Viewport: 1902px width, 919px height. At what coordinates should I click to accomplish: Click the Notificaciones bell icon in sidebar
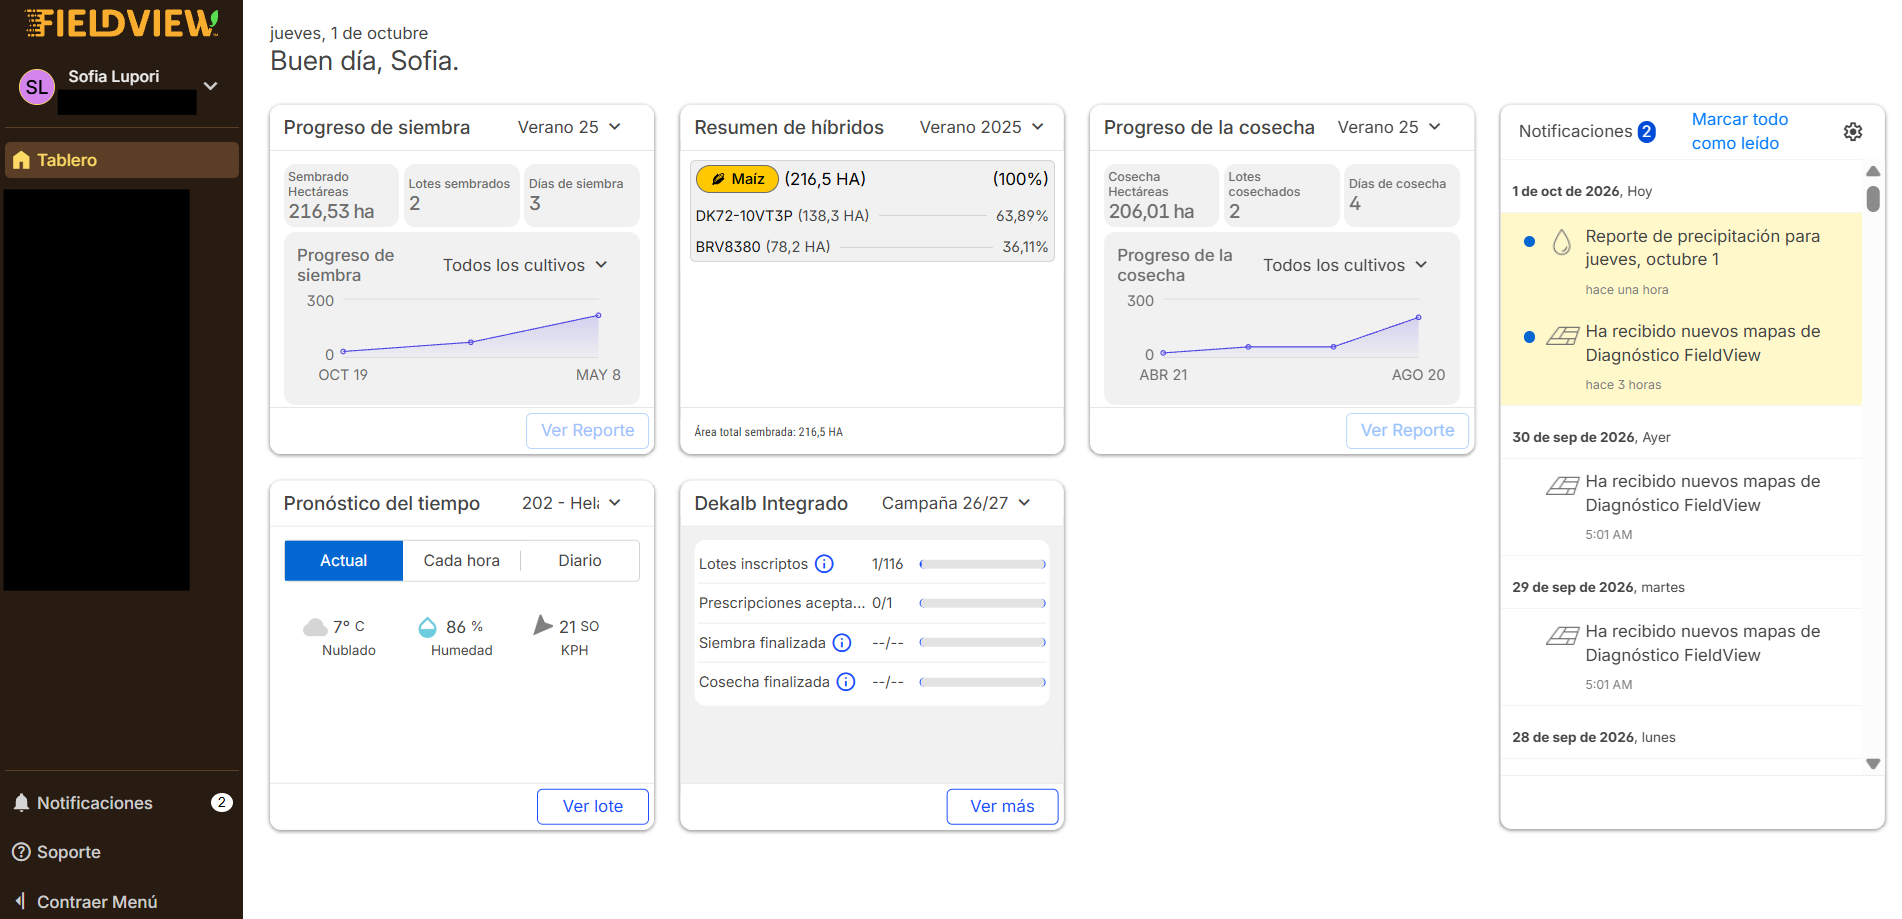(21, 803)
